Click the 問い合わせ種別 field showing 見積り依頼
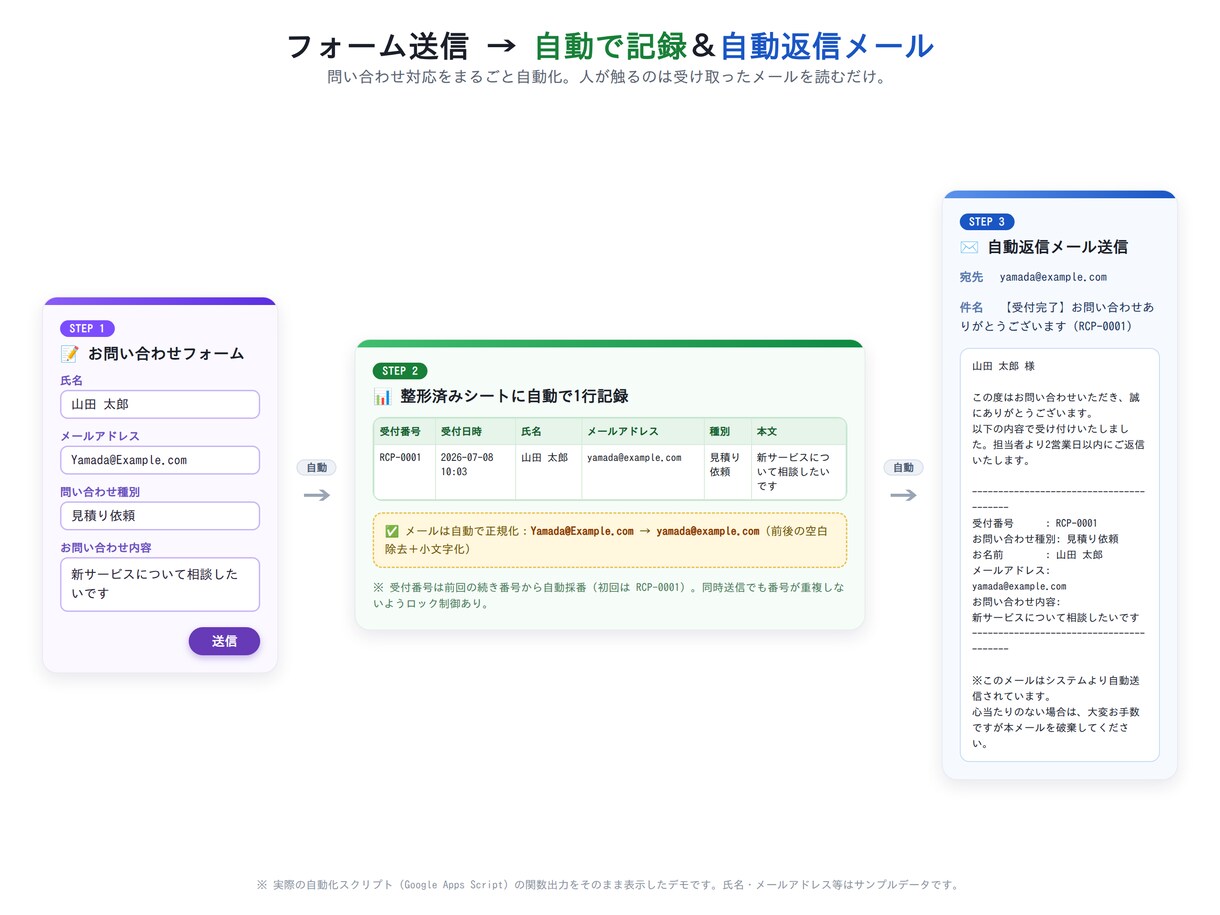The image size is (1220, 915). [x=160, y=516]
